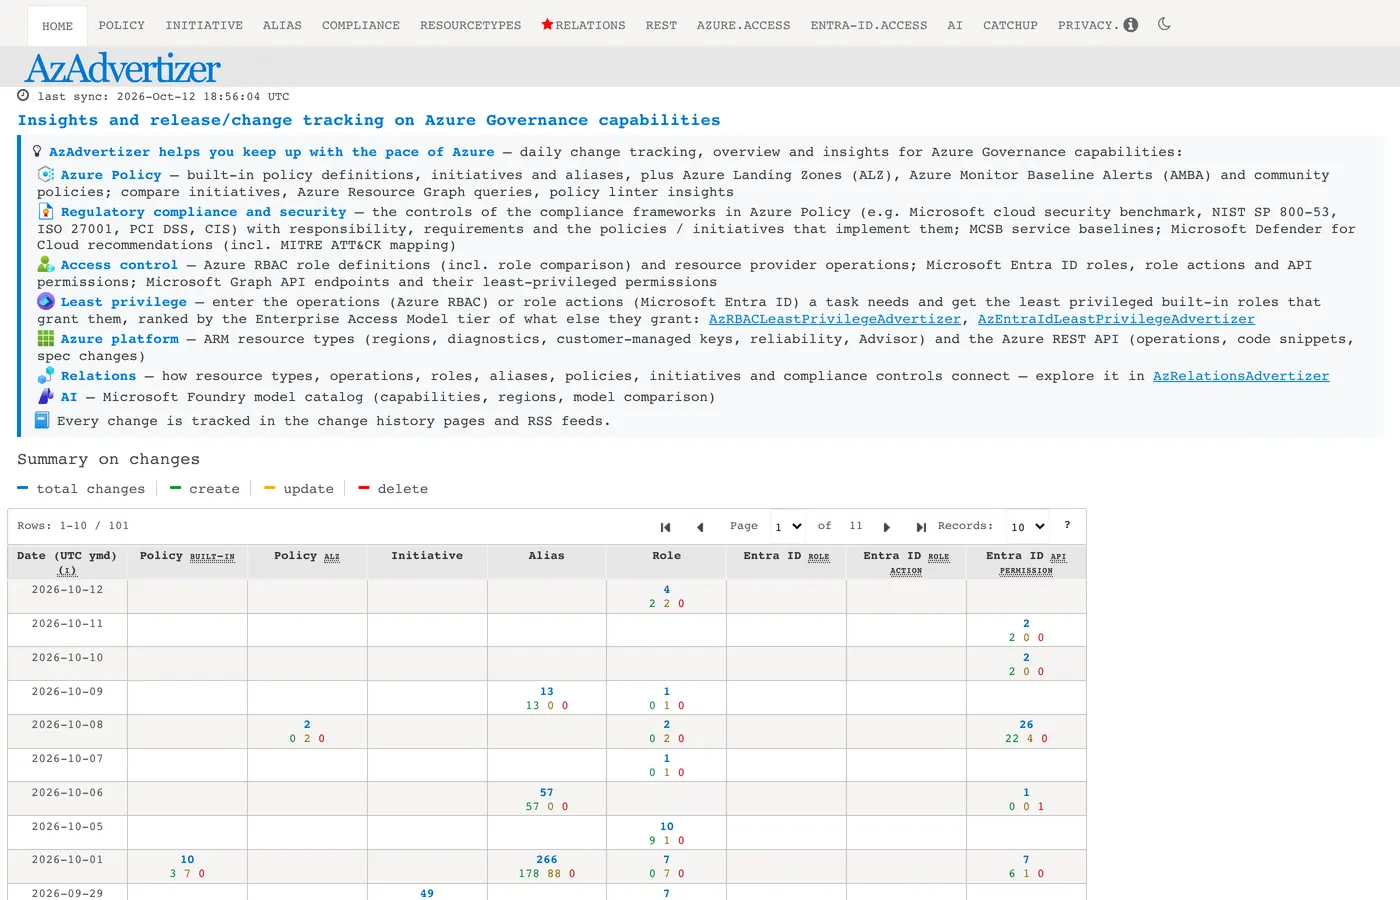Go to previous table page

[700, 527]
